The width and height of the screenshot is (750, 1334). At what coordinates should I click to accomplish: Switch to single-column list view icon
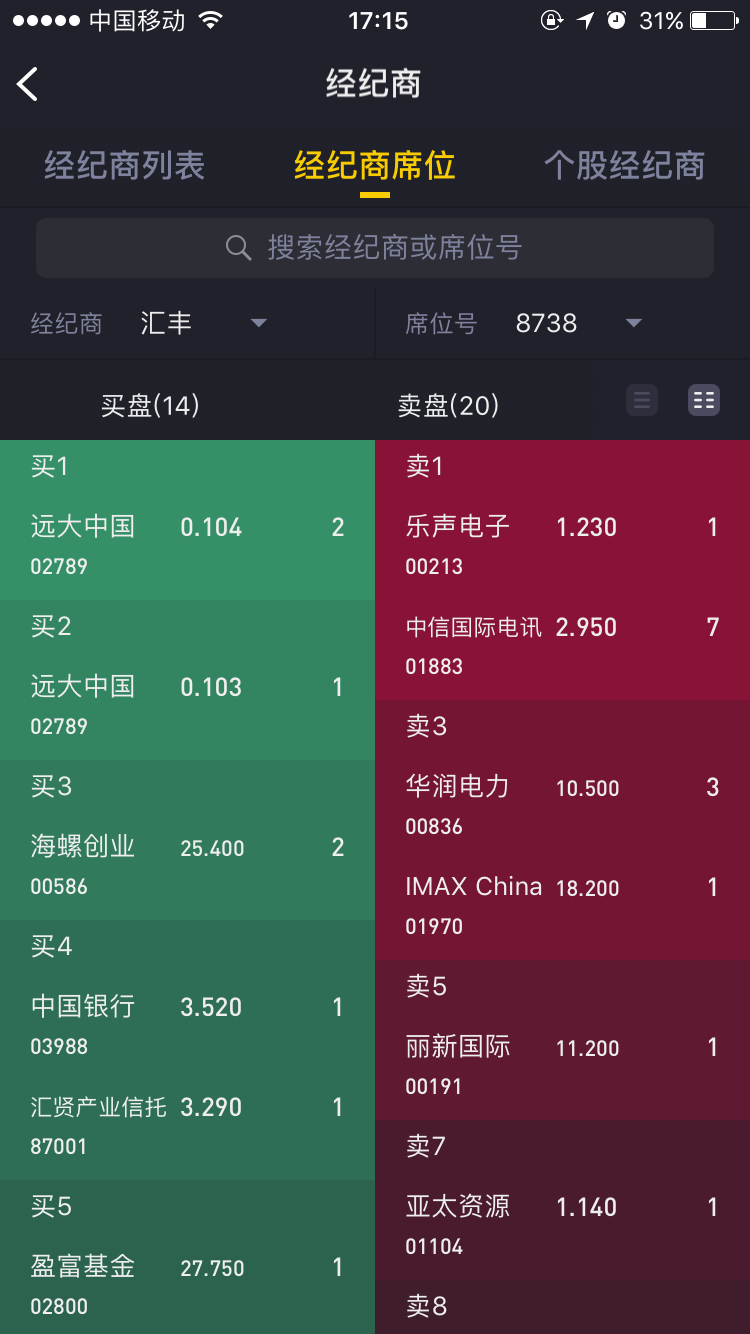click(642, 401)
